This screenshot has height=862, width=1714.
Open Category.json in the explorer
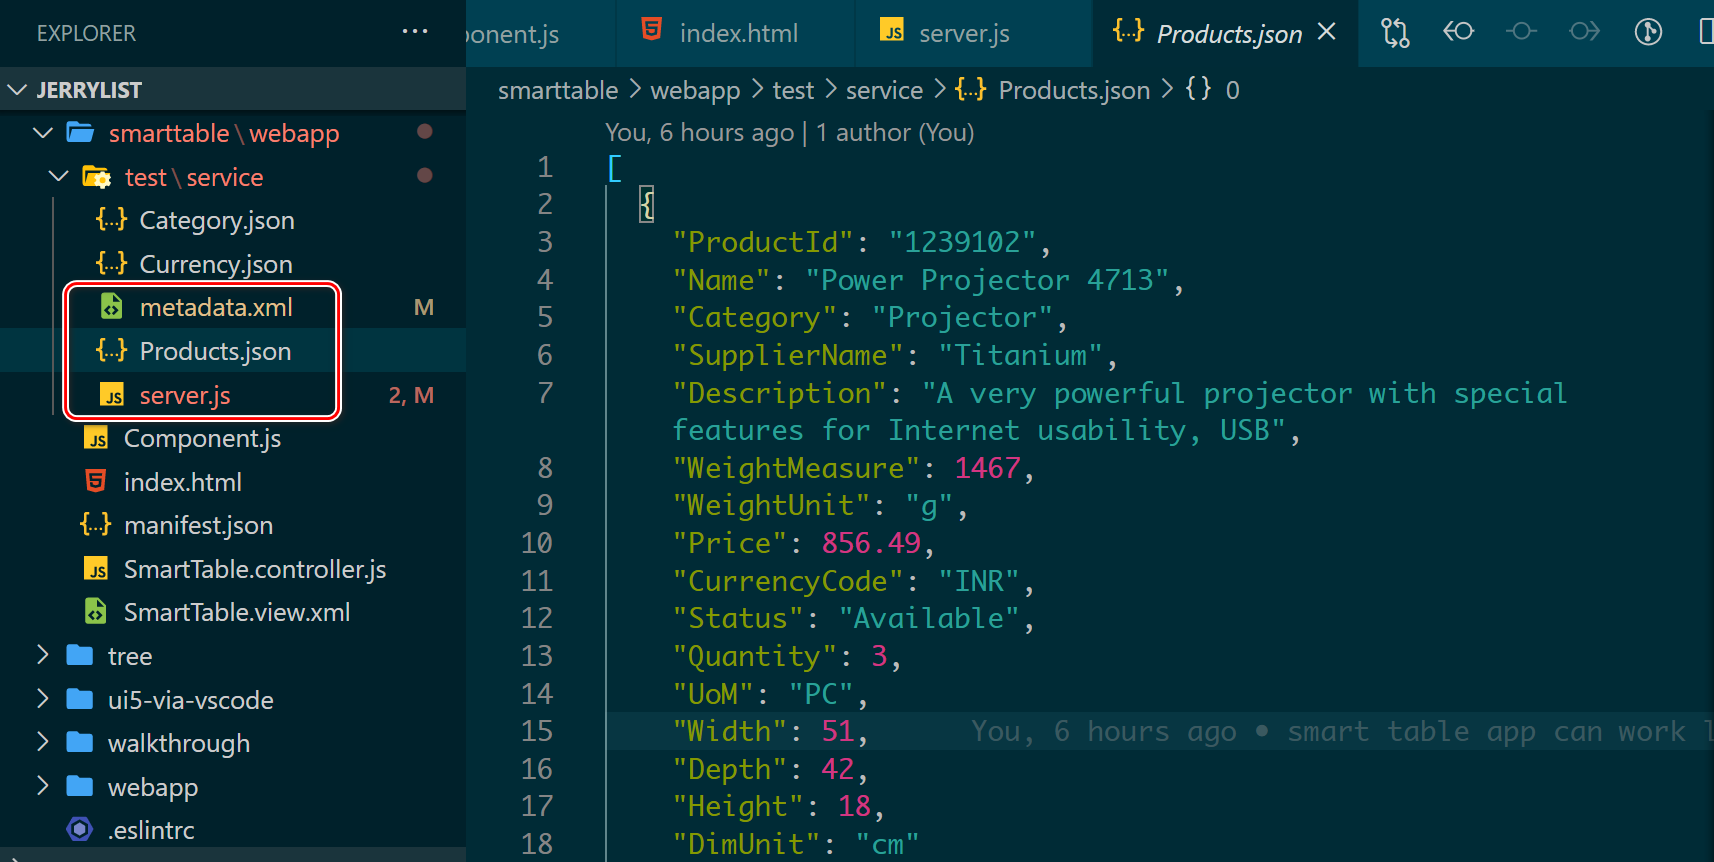click(x=217, y=220)
